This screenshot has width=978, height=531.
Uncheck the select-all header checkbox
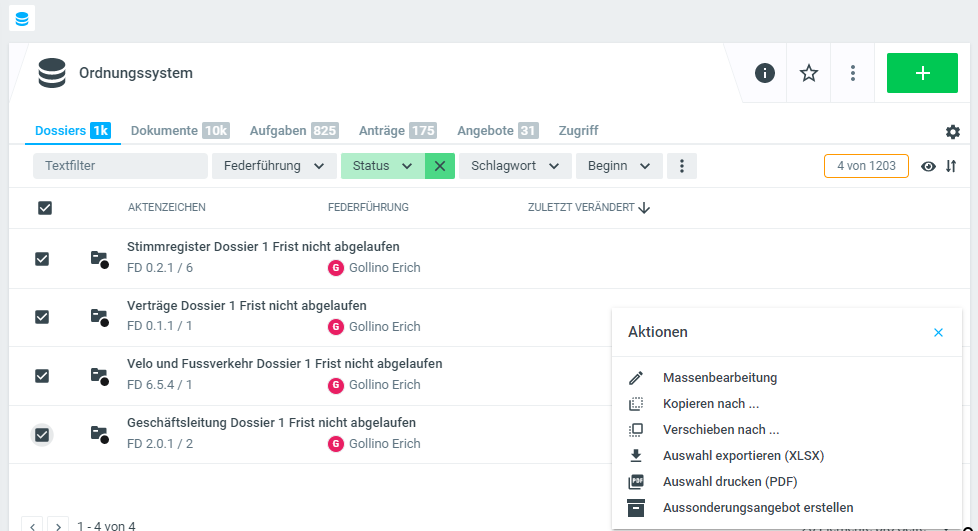click(44, 208)
